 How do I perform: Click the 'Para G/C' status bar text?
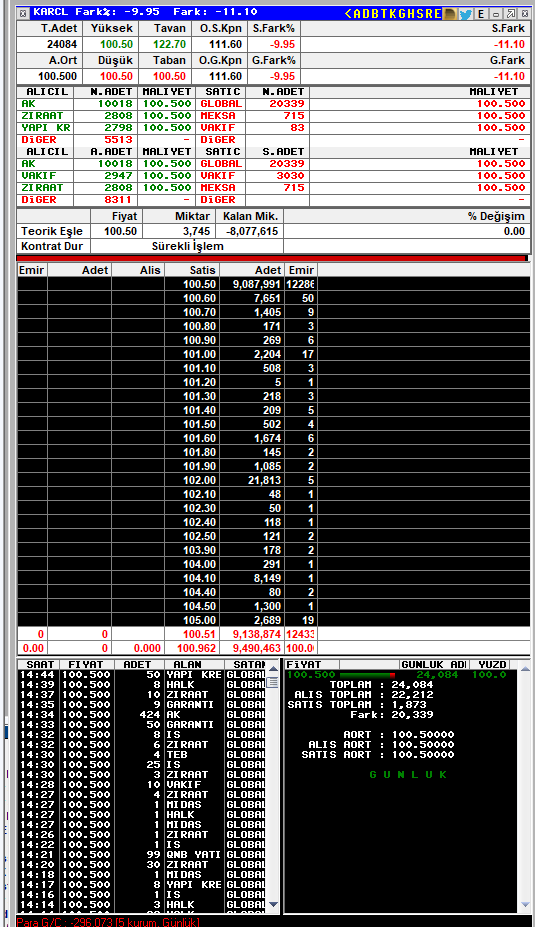pos(108,922)
